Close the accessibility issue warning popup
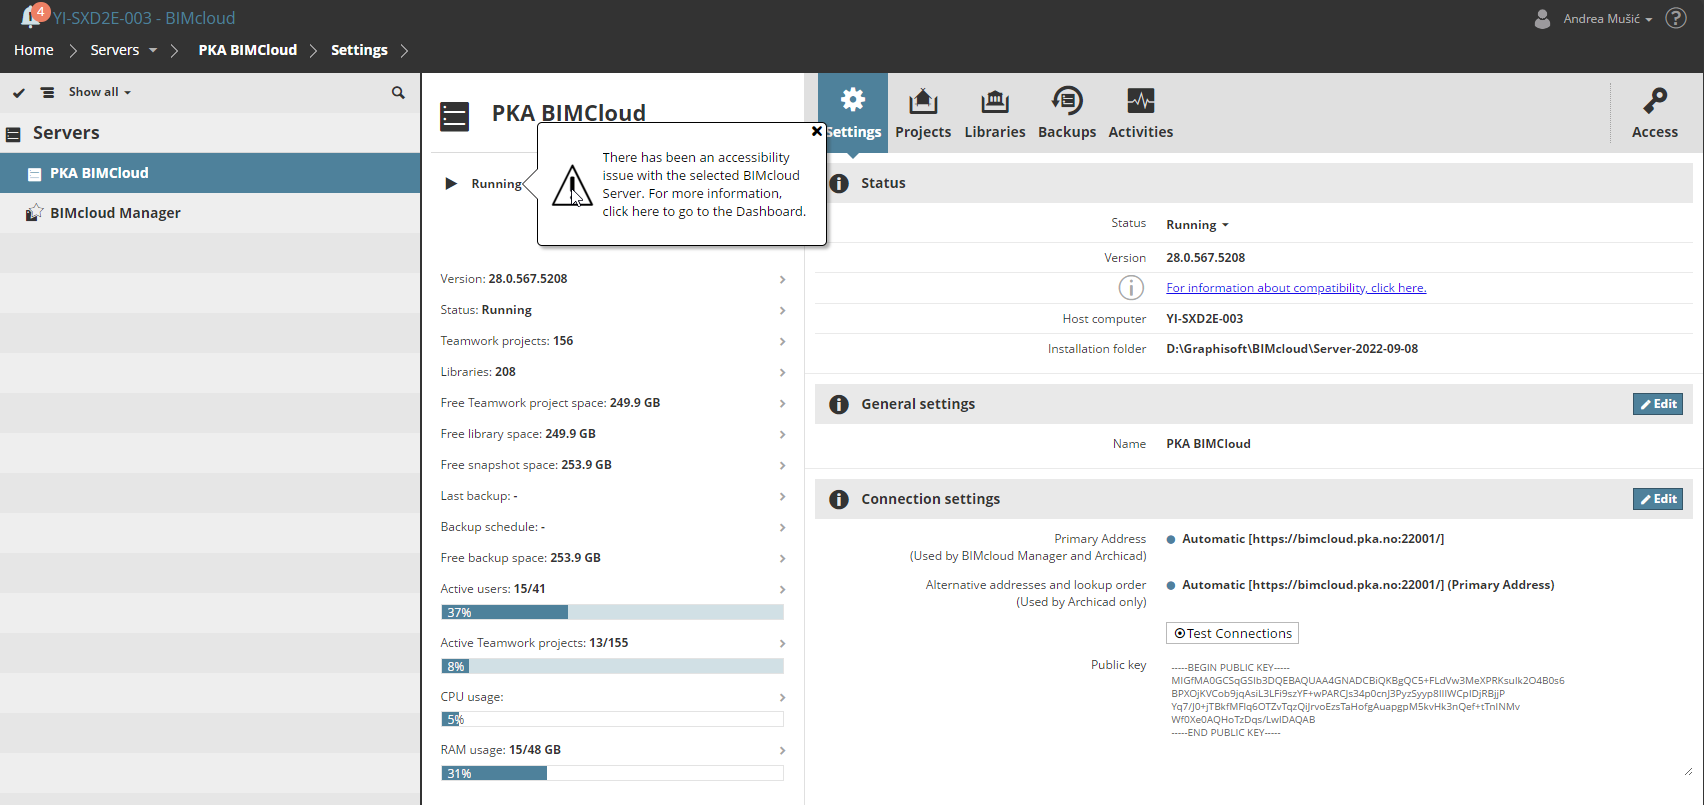1704x805 pixels. point(816,131)
